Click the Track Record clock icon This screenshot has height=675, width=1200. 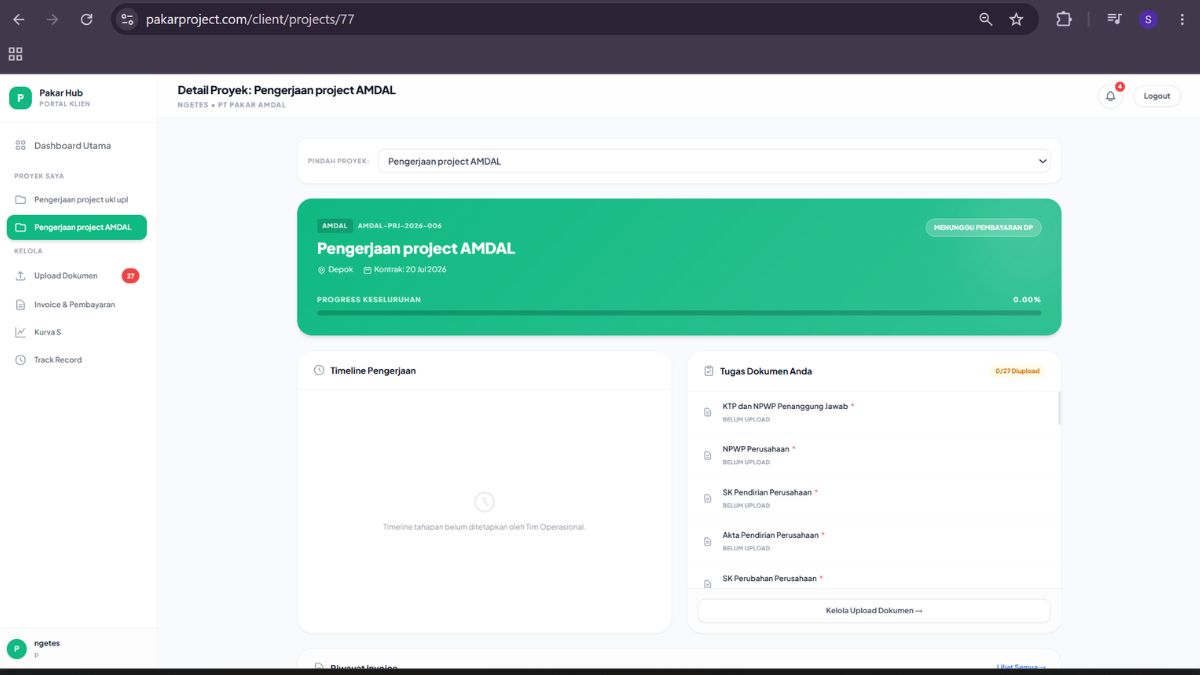pos(20,360)
